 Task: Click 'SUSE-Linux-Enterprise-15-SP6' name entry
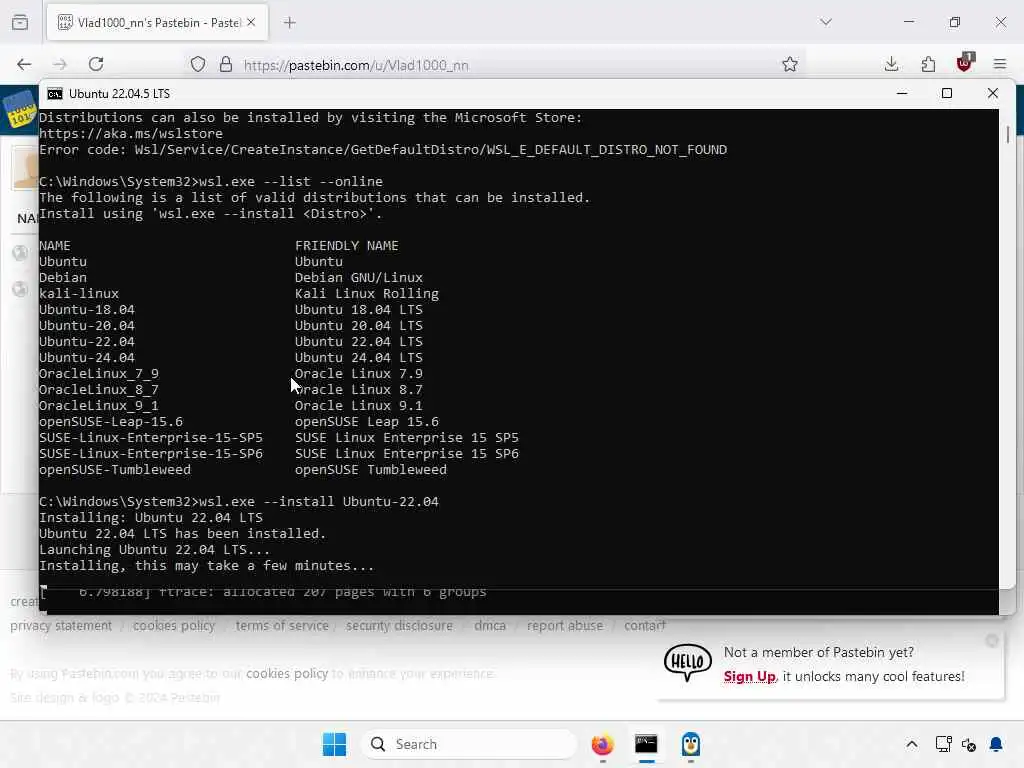pos(151,453)
